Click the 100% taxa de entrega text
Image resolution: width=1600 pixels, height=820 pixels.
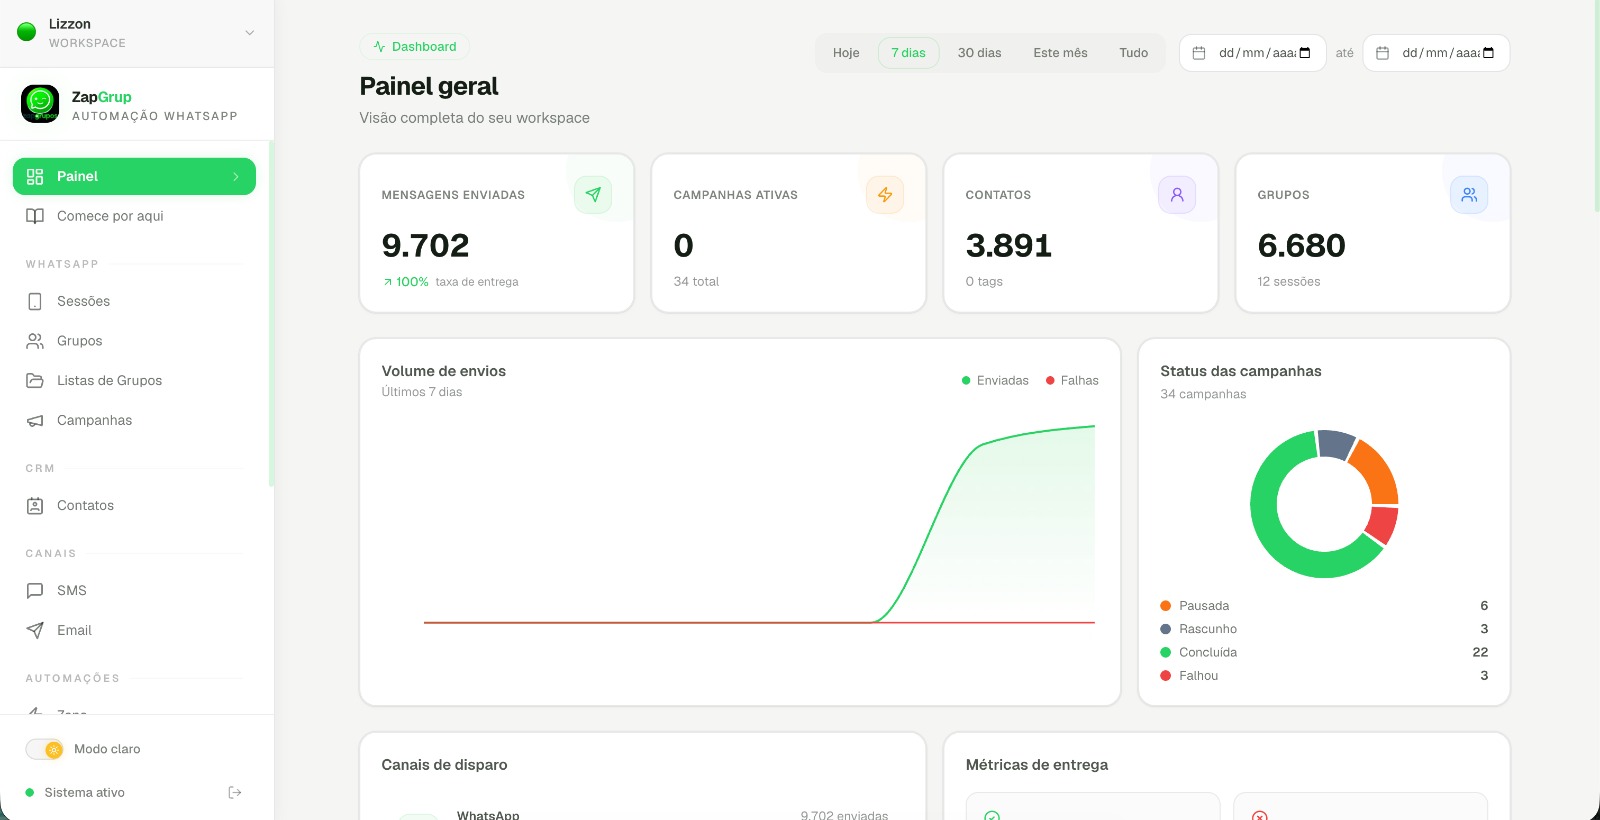point(451,282)
